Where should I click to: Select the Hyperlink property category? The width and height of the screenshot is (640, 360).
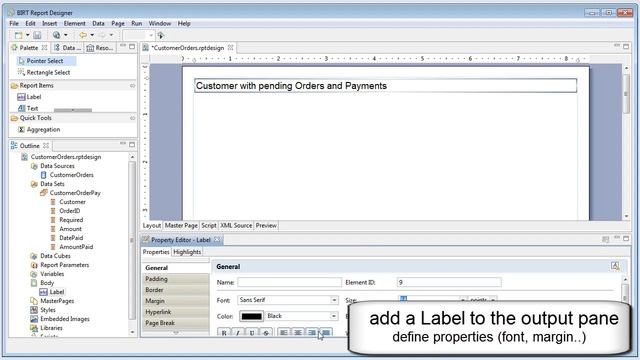pos(176,312)
